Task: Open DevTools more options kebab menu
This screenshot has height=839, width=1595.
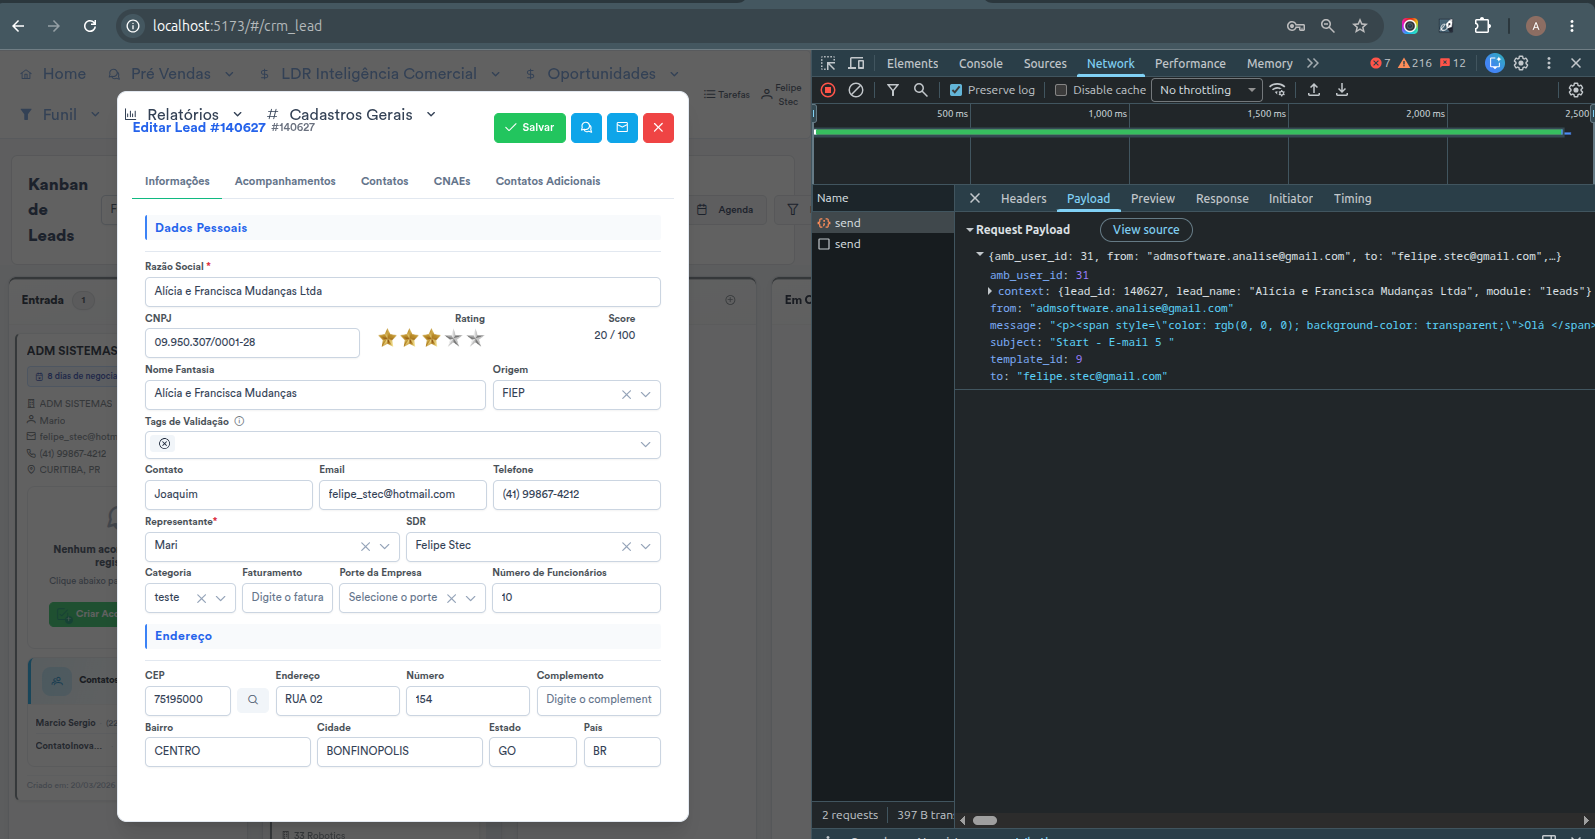Action: coord(1549,63)
